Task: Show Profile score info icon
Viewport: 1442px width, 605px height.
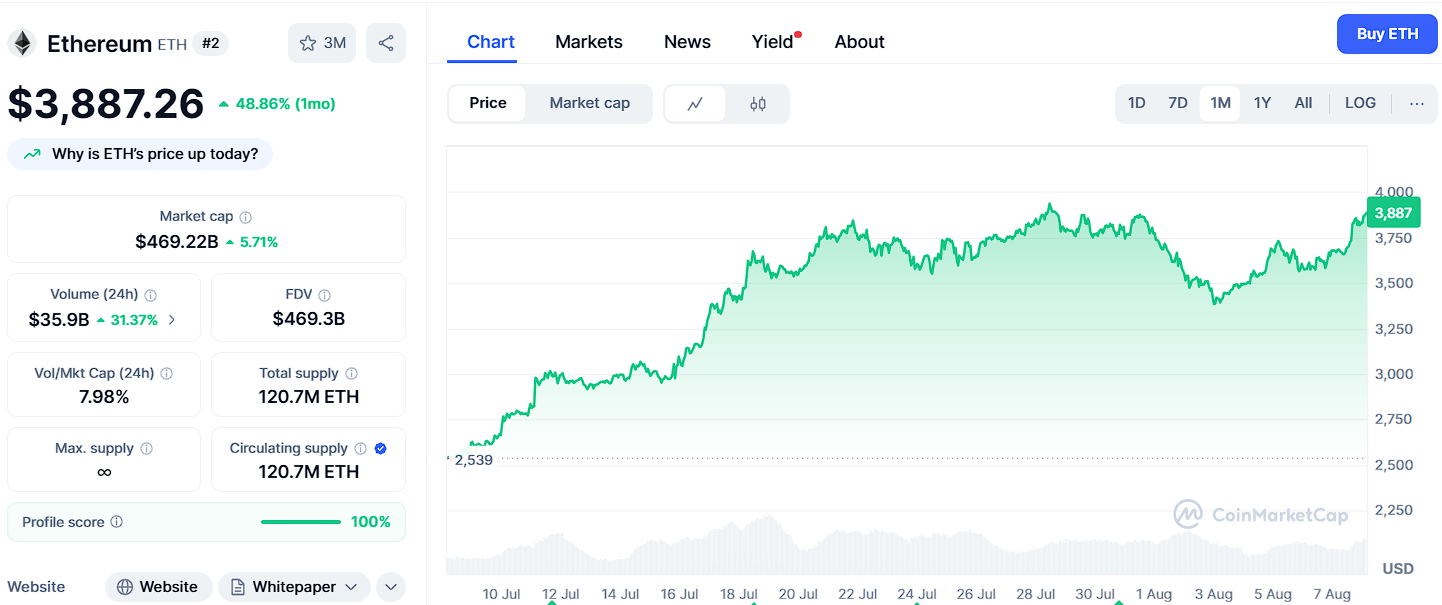Action: tap(117, 522)
